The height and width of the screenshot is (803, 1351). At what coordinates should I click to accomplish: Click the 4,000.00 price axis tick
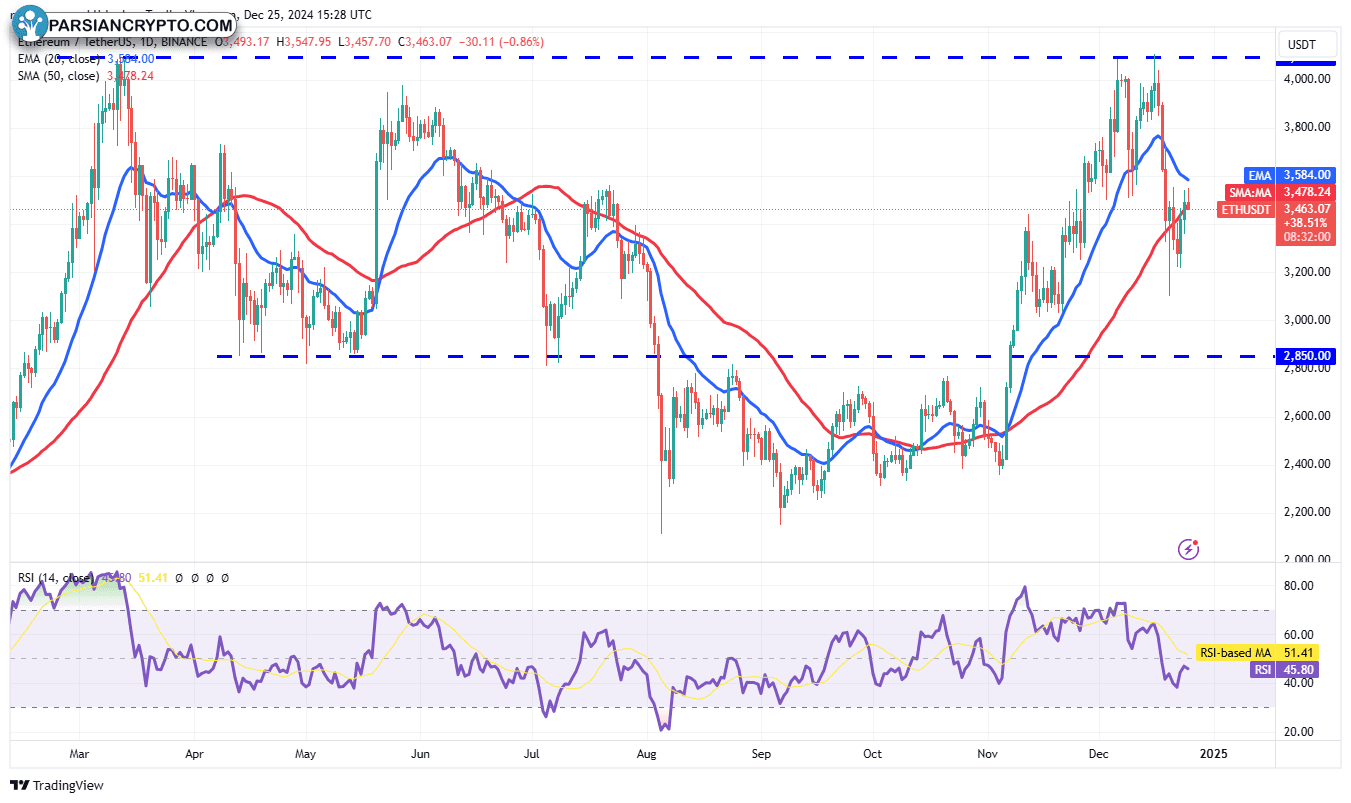click(x=1307, y=79)
